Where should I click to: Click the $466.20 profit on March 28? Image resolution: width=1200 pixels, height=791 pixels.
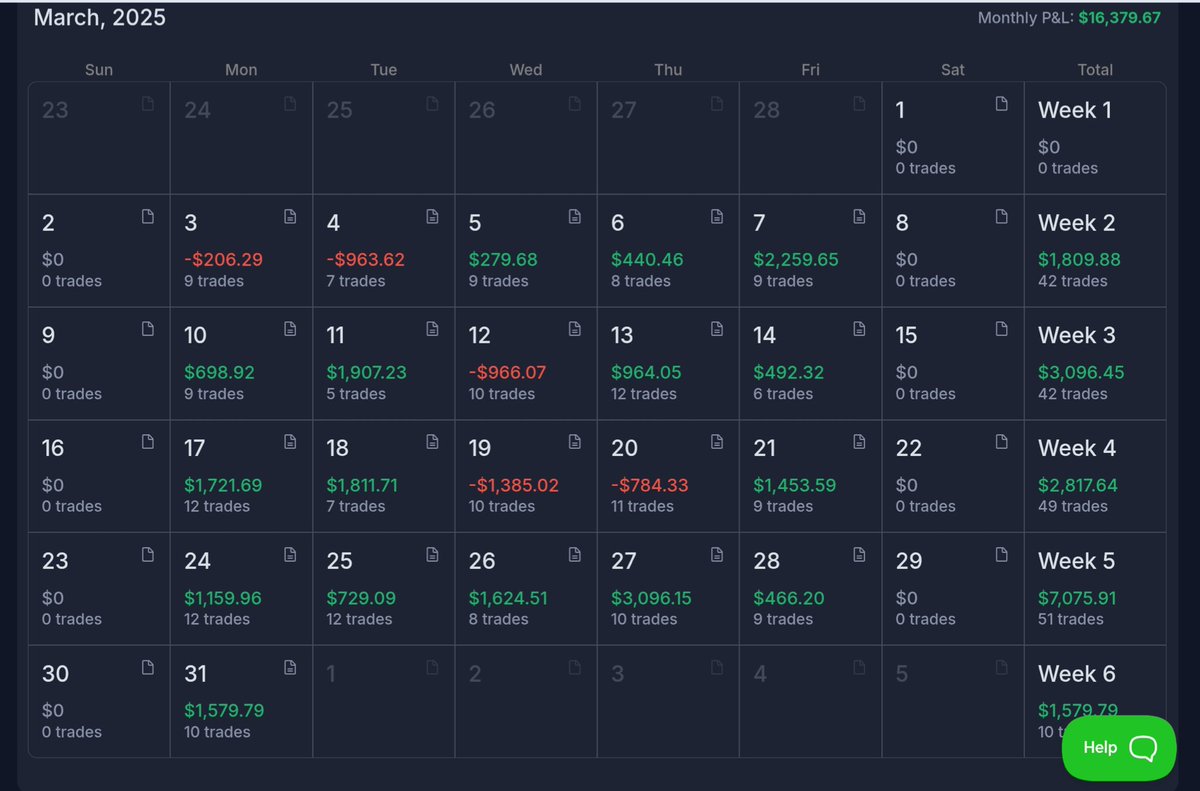789,598
